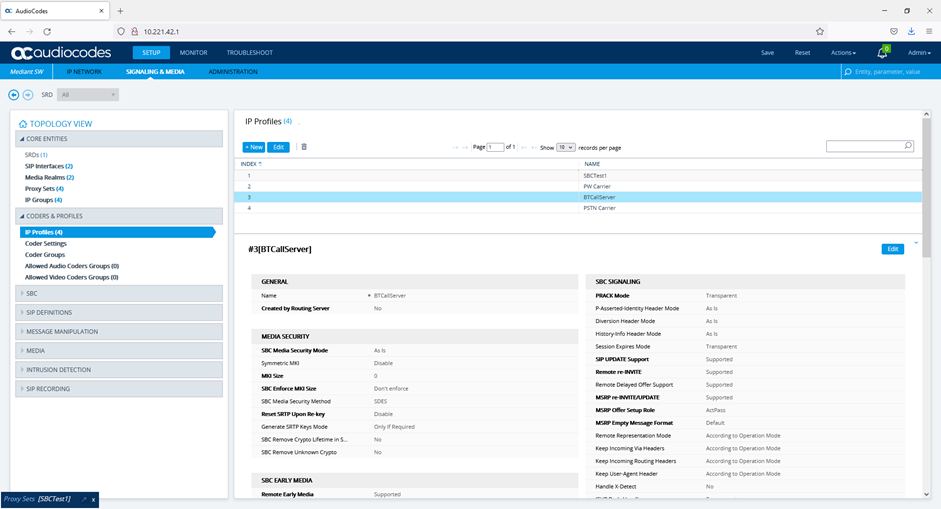Expand the Message Manipulation section
This screenshot has height=509, width=941.
119,331
